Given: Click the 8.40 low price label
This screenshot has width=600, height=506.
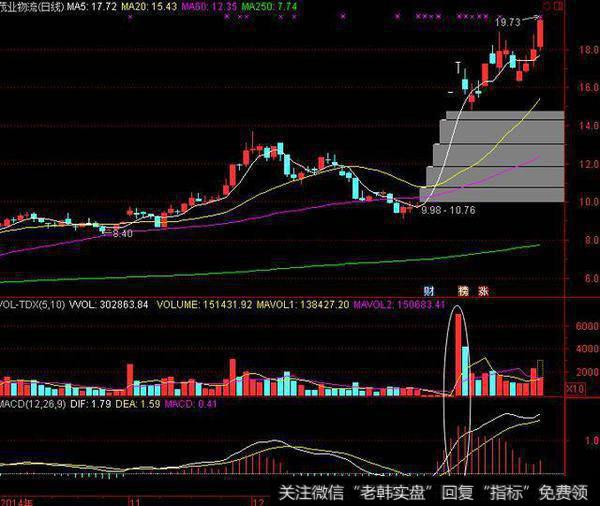Looking at the screenshot, I should [x=120, y=233].
